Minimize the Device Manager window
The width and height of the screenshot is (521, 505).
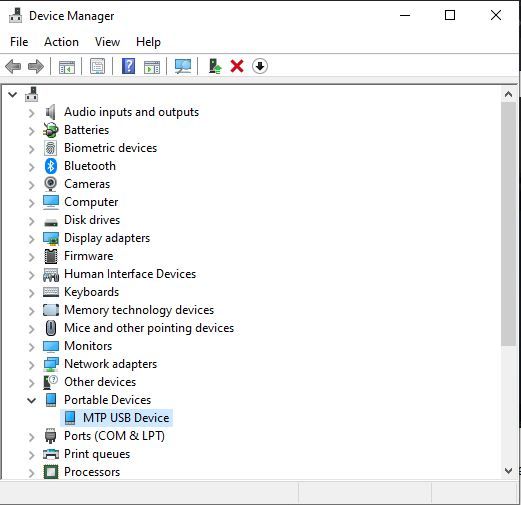click(x=405, y=15)
